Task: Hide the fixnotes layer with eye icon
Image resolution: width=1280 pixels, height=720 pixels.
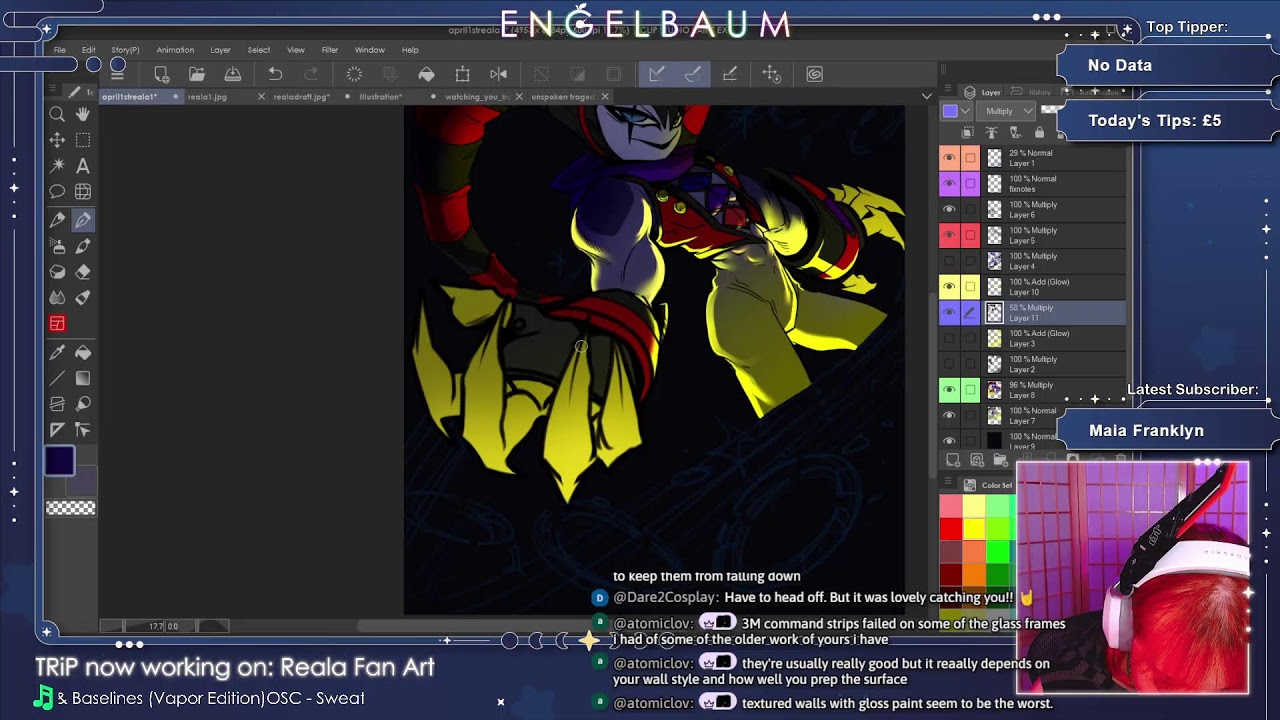Action: [x=949, y=184]
